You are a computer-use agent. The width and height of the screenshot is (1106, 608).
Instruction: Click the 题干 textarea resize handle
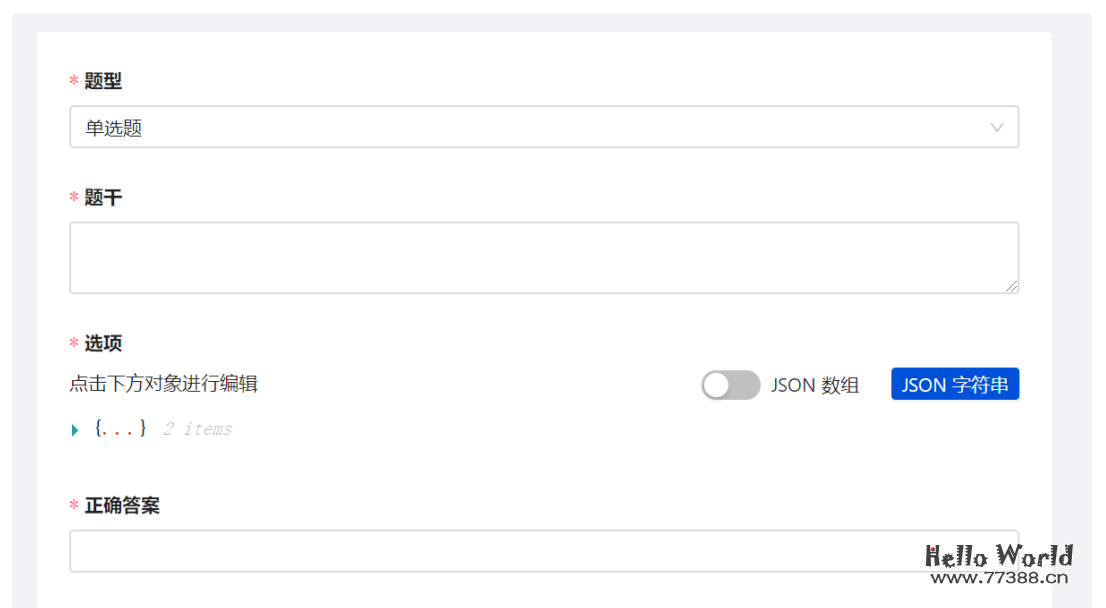pyautogui.click(x=1011, y=286)
